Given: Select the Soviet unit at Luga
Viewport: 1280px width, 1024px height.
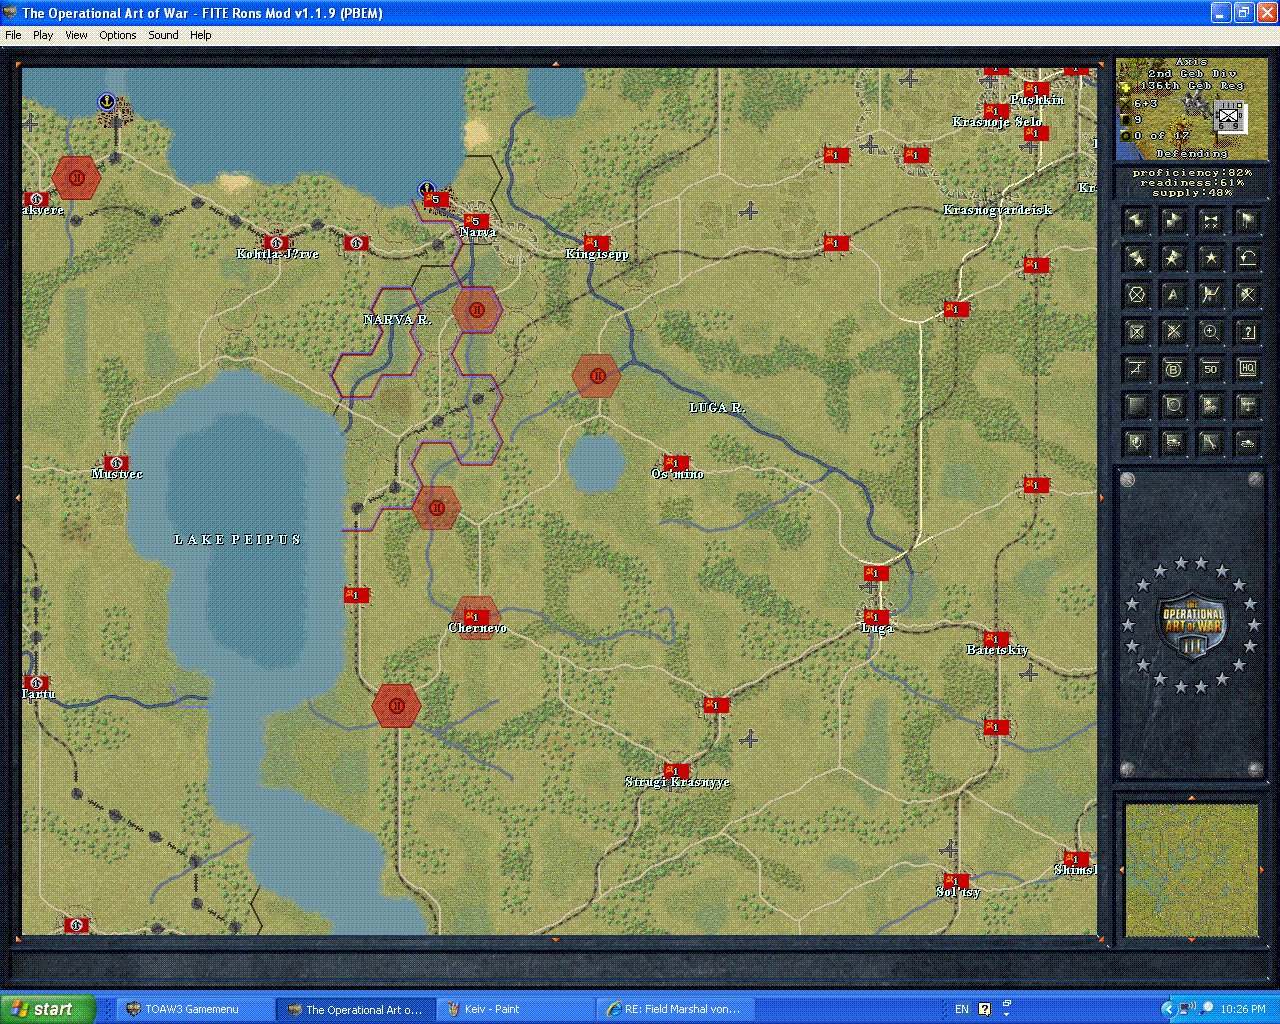Looking at the screenshot, I should tap(876, 617).
